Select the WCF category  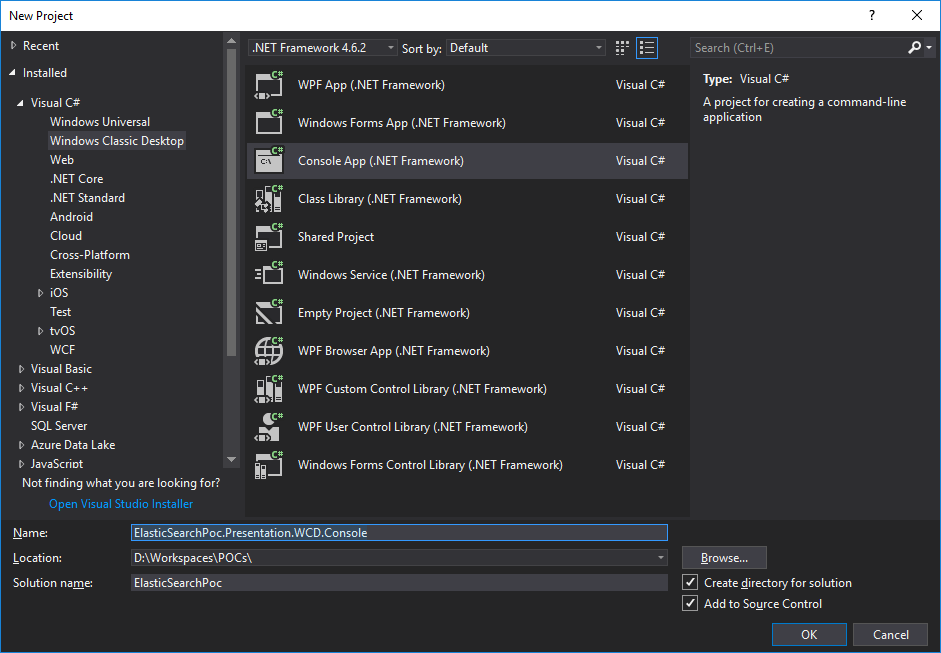tap(62, 350)
